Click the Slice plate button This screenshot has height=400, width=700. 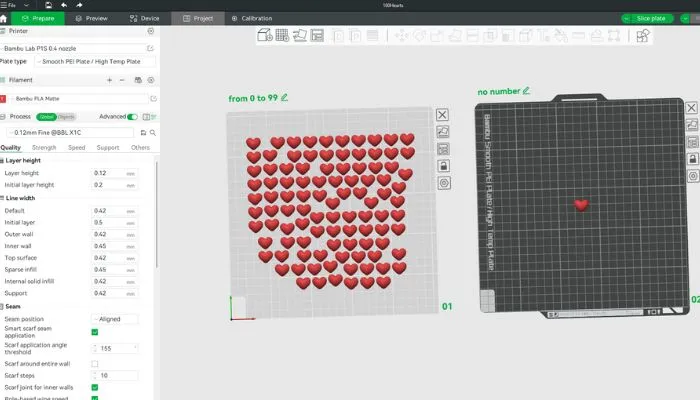pyautogui.click(x=653, y=18)
